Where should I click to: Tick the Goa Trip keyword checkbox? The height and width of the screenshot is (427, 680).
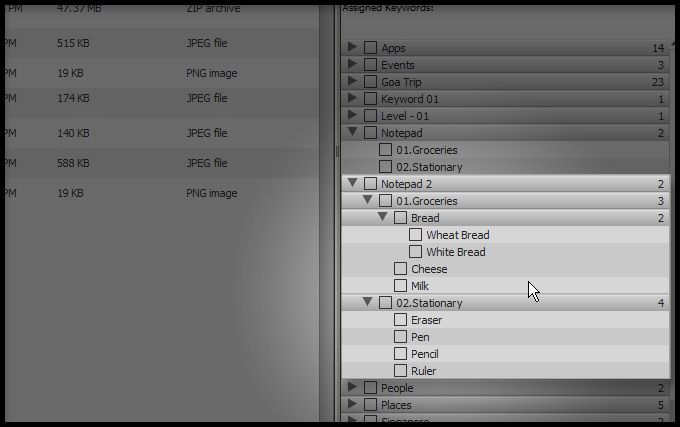370,82
